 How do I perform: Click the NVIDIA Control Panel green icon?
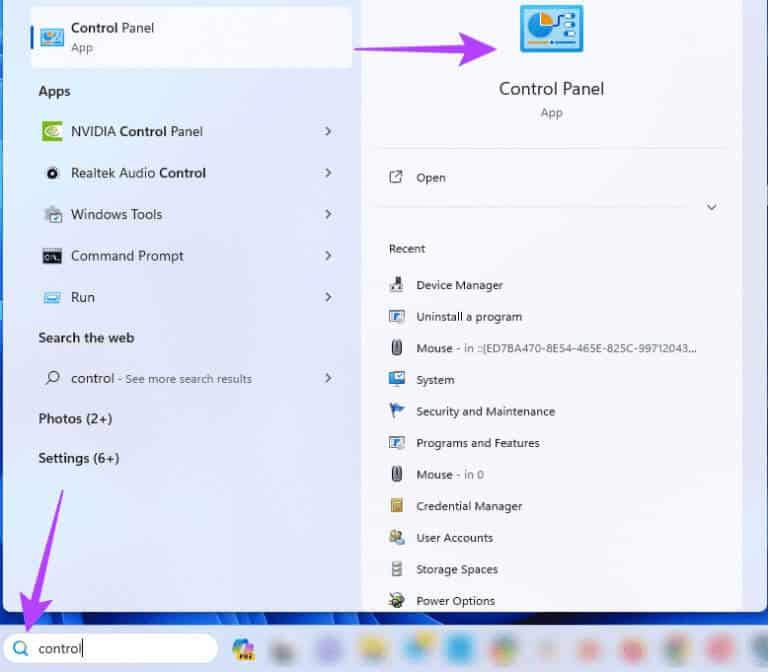click(x=52, y=131)
